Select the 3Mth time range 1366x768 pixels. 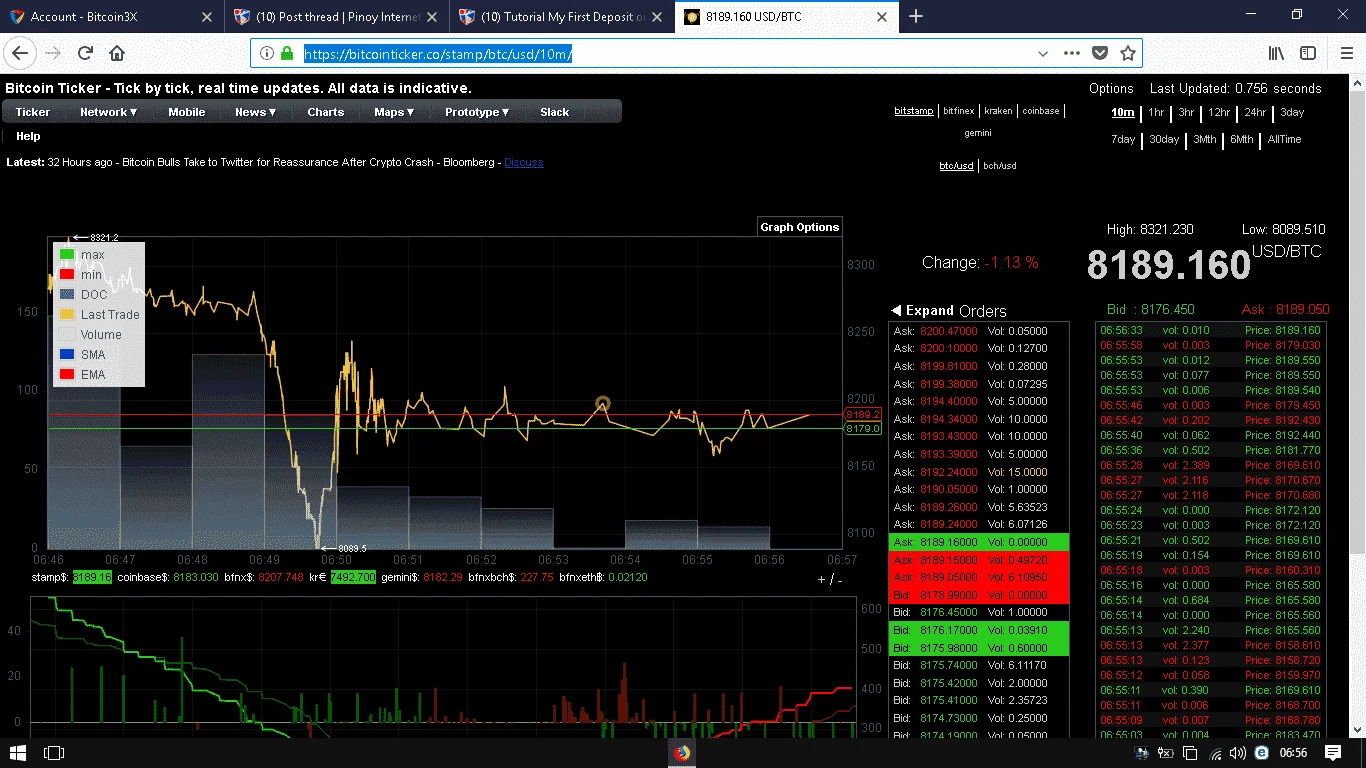click(1205, 139)
